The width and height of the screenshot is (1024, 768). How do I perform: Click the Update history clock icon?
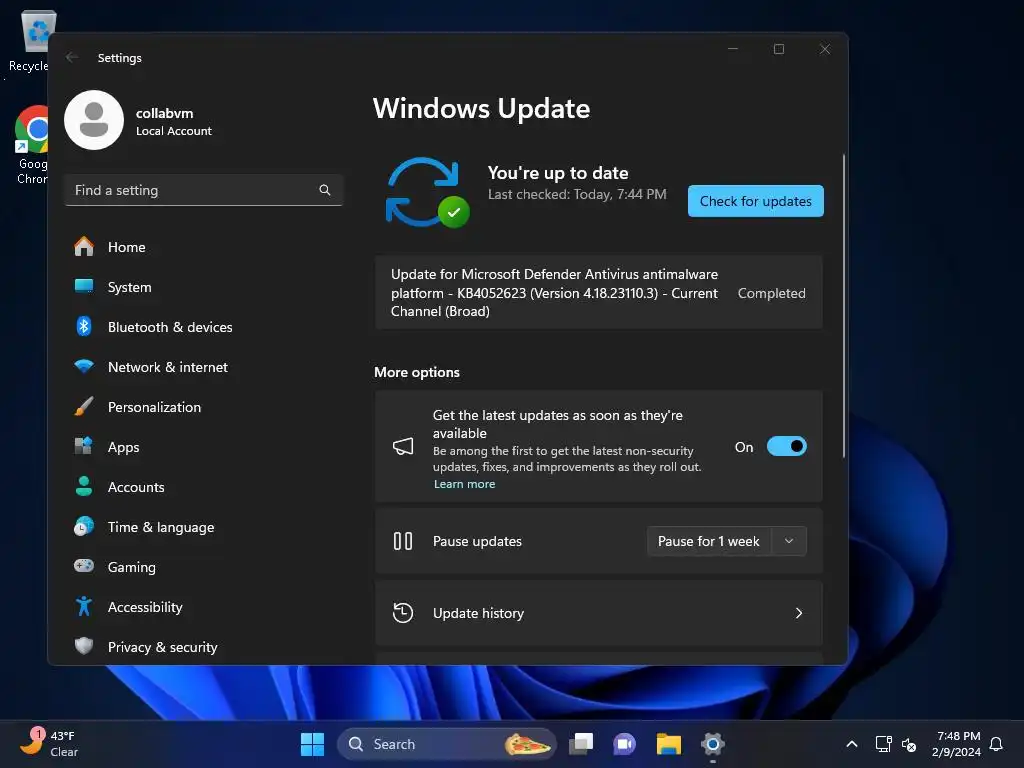403,613
